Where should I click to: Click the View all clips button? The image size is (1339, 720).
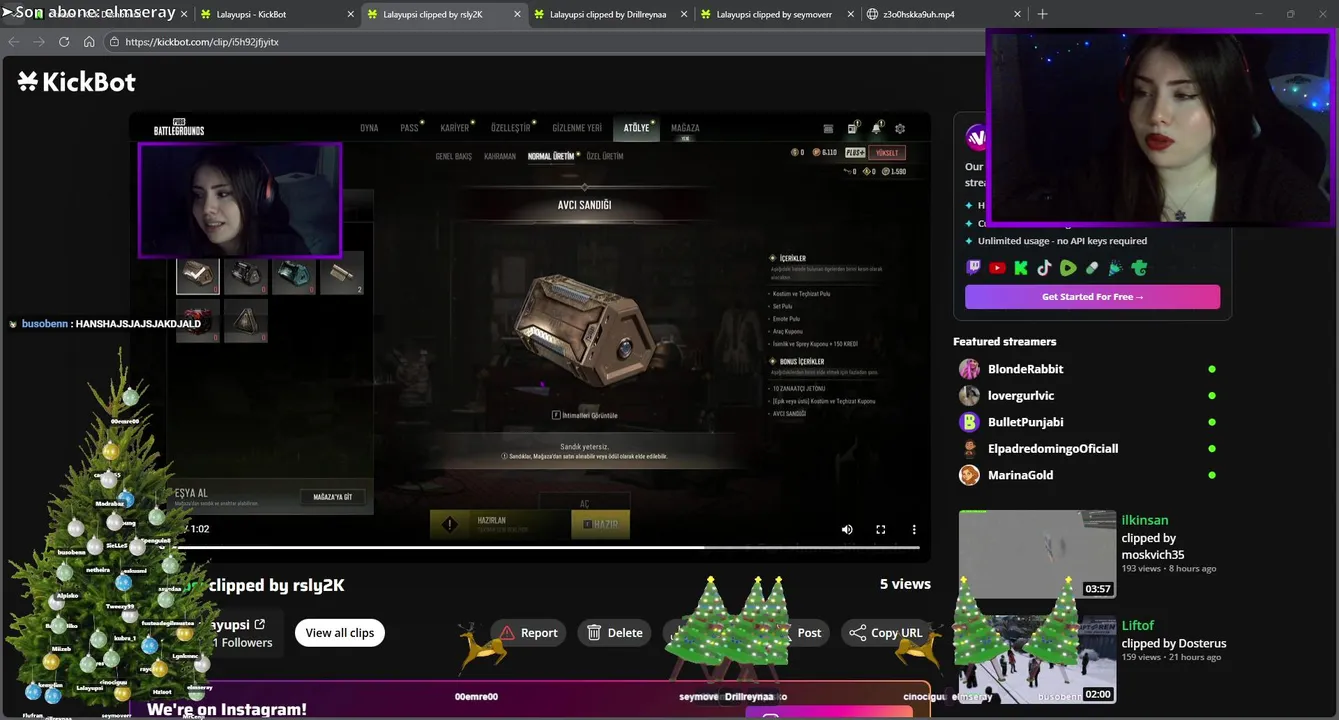tap(340, 633)
